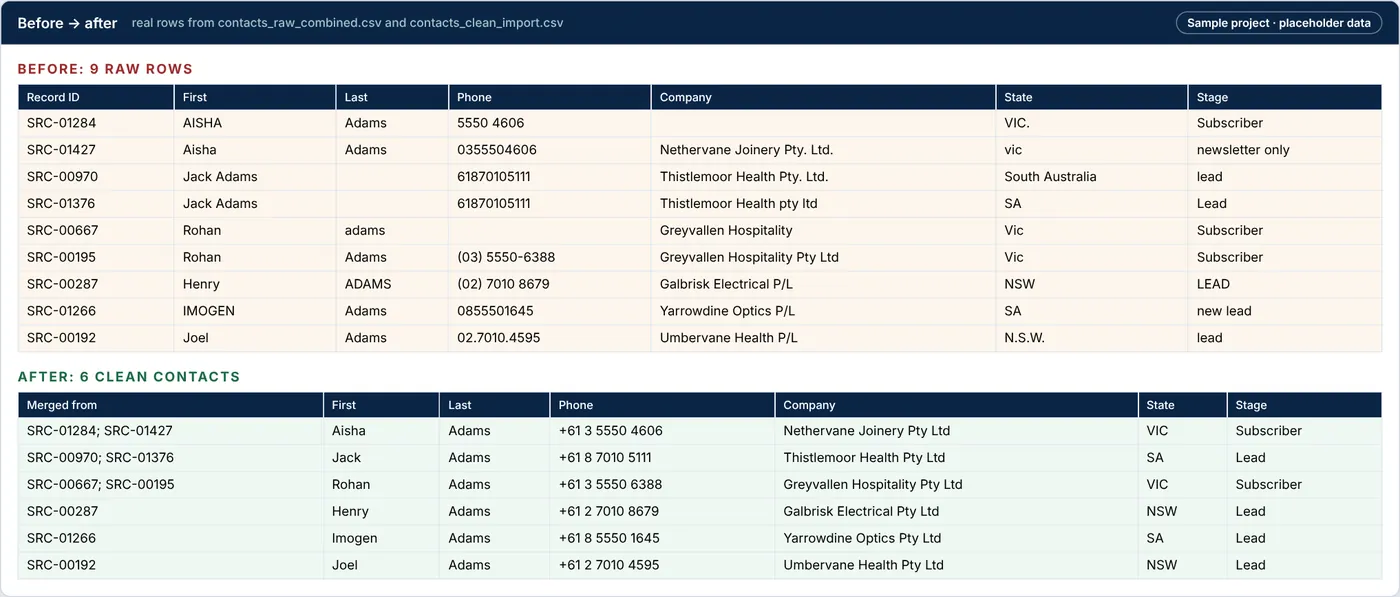Click 'Galbrisk Electrical P/L' company cell

pos(824,285)
